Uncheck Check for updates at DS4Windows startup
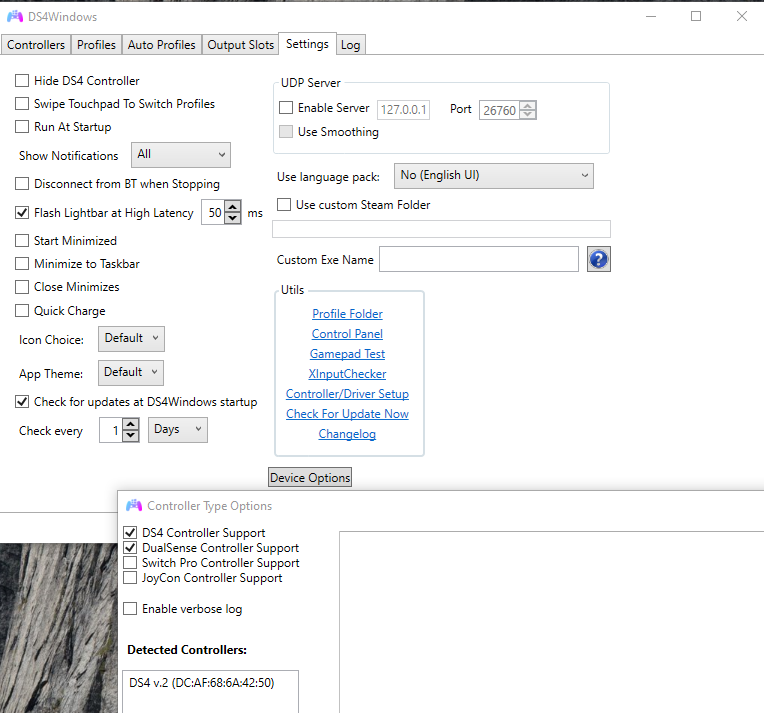 [22, 402]
